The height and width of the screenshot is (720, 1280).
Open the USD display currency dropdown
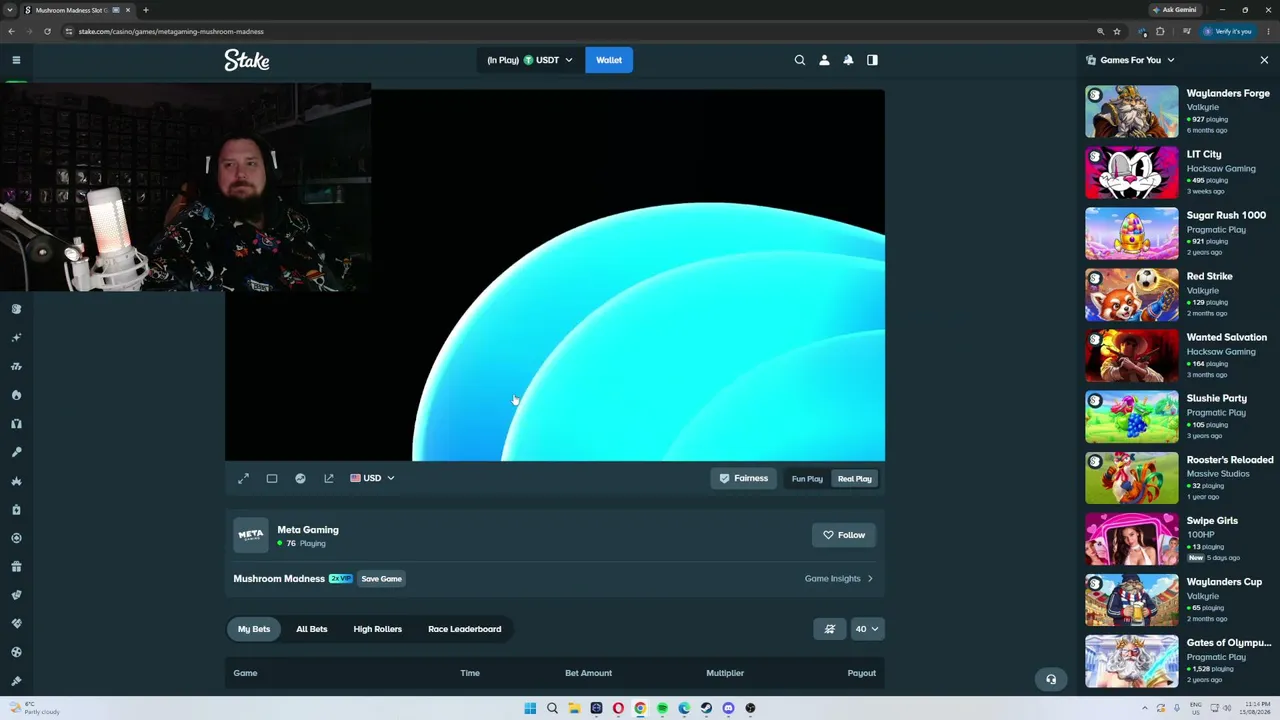click(372, 478)
